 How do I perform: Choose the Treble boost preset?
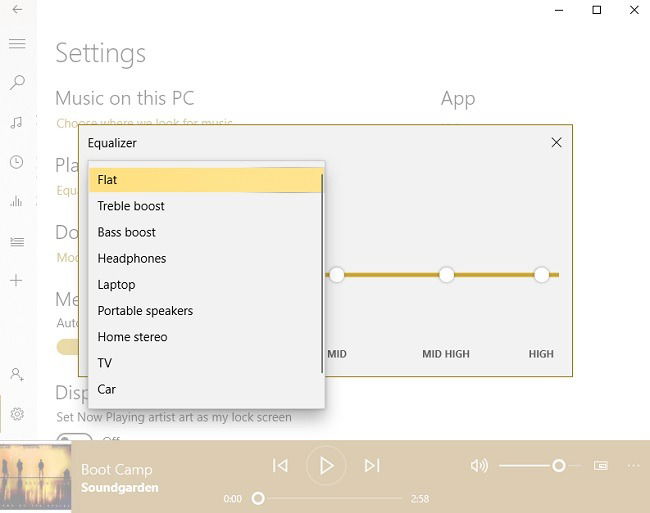click(x=205, y=206)
